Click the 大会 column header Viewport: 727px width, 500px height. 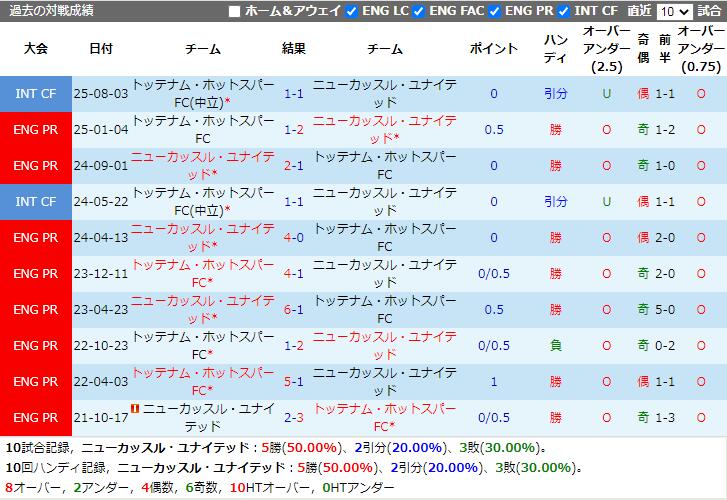click(36, 49)
